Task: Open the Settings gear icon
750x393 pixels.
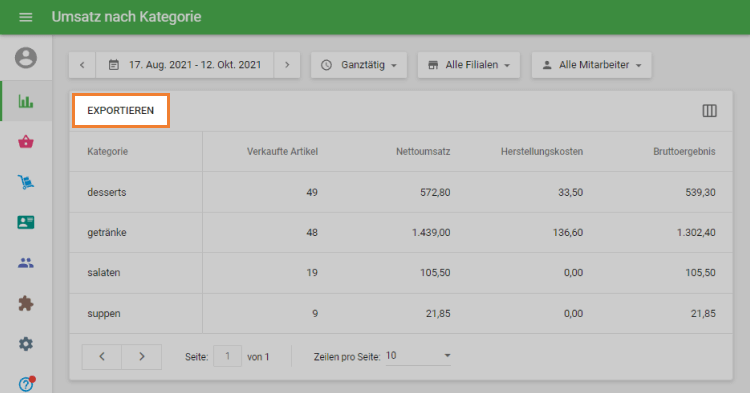Action: point(26,344)
